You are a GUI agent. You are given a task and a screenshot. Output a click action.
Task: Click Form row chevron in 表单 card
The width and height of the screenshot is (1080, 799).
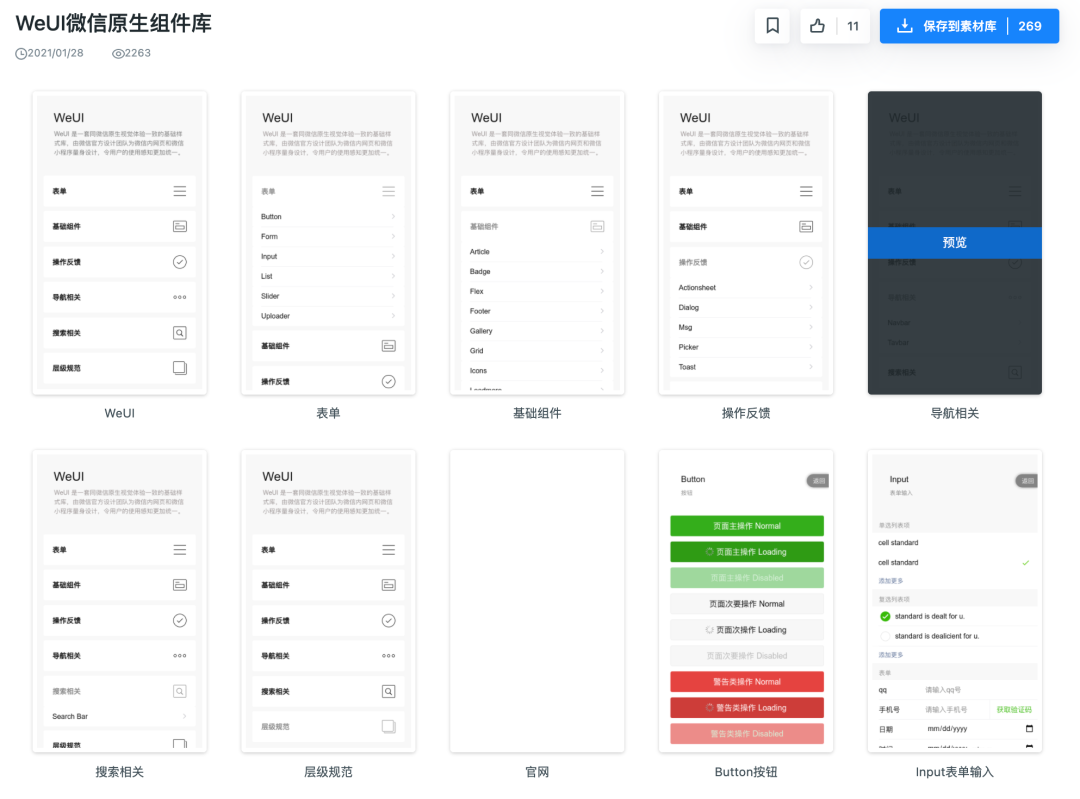point(393,236)
